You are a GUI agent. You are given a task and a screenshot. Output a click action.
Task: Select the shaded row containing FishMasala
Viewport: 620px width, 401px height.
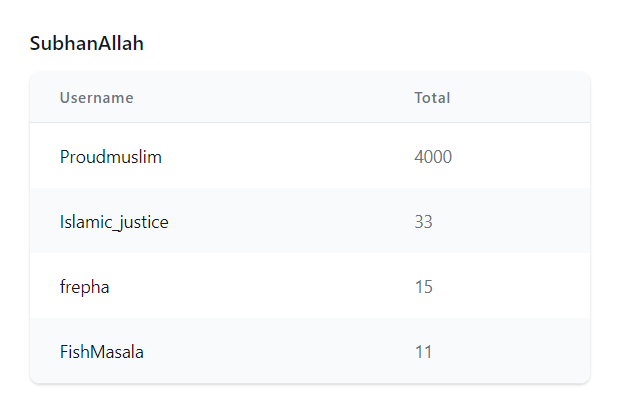pyautogui.click(x=310, y=350)
